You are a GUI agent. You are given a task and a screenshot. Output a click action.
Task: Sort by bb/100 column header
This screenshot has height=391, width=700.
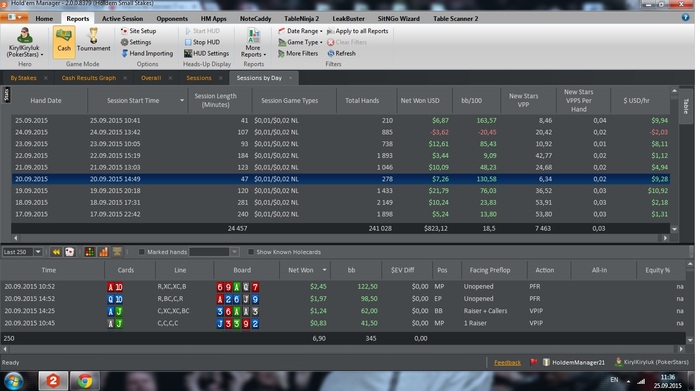click(x=471, y=100)
